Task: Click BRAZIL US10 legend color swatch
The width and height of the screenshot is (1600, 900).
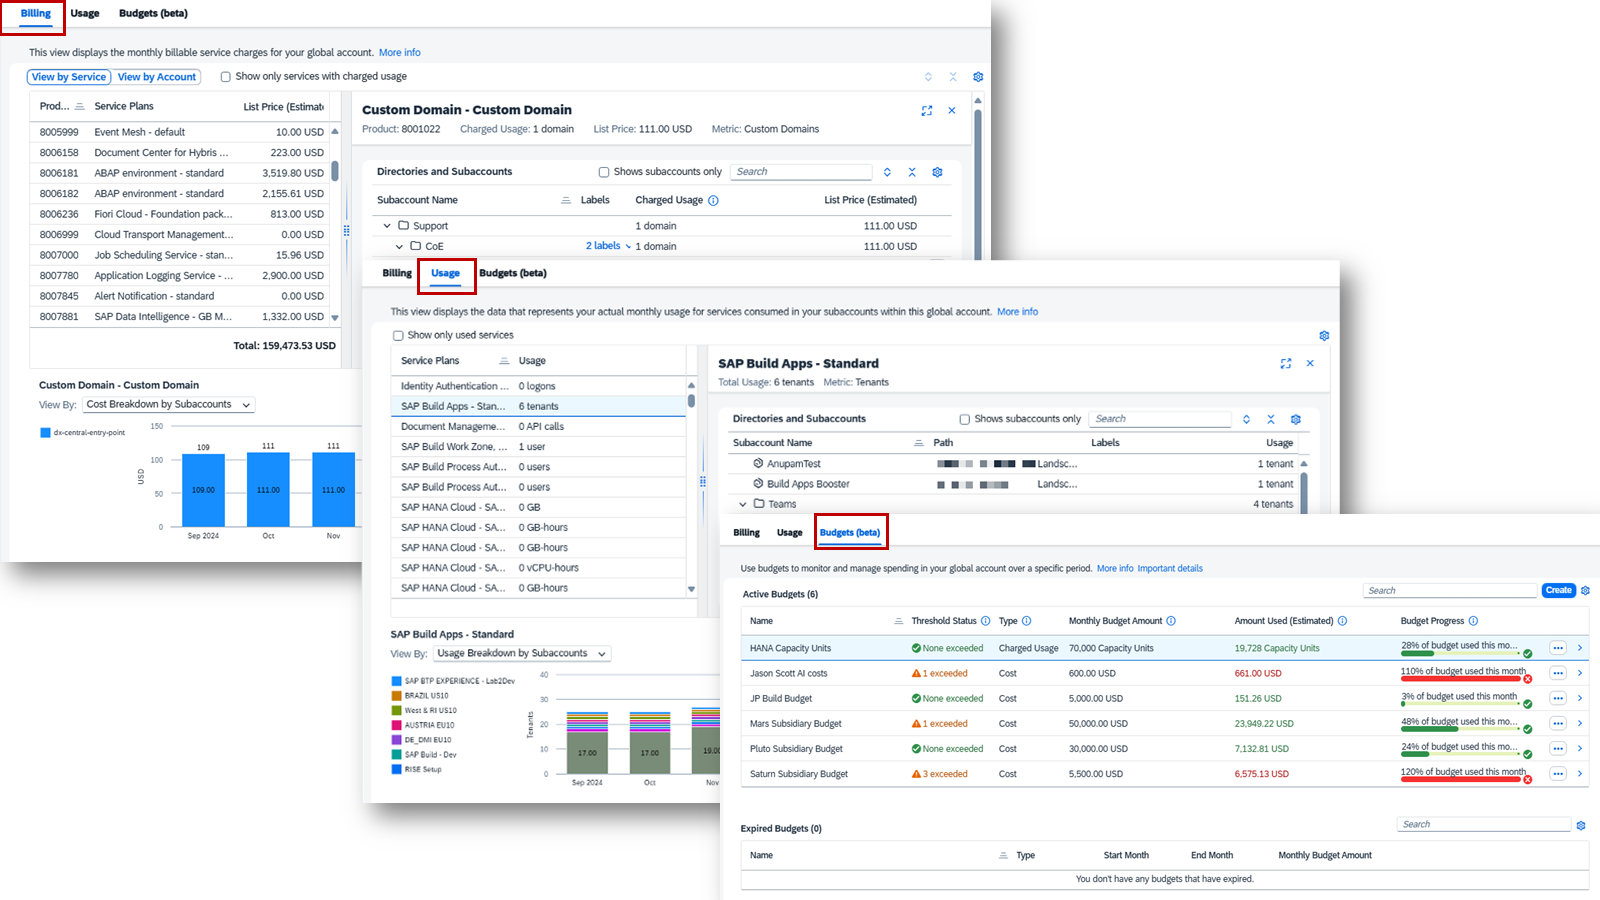Action: click(396, 696)
